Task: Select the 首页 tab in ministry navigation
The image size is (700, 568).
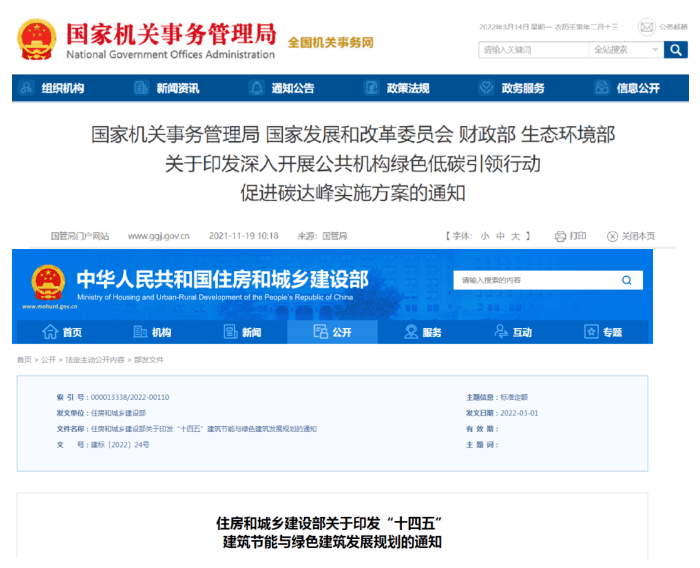Action: point(62,332)
